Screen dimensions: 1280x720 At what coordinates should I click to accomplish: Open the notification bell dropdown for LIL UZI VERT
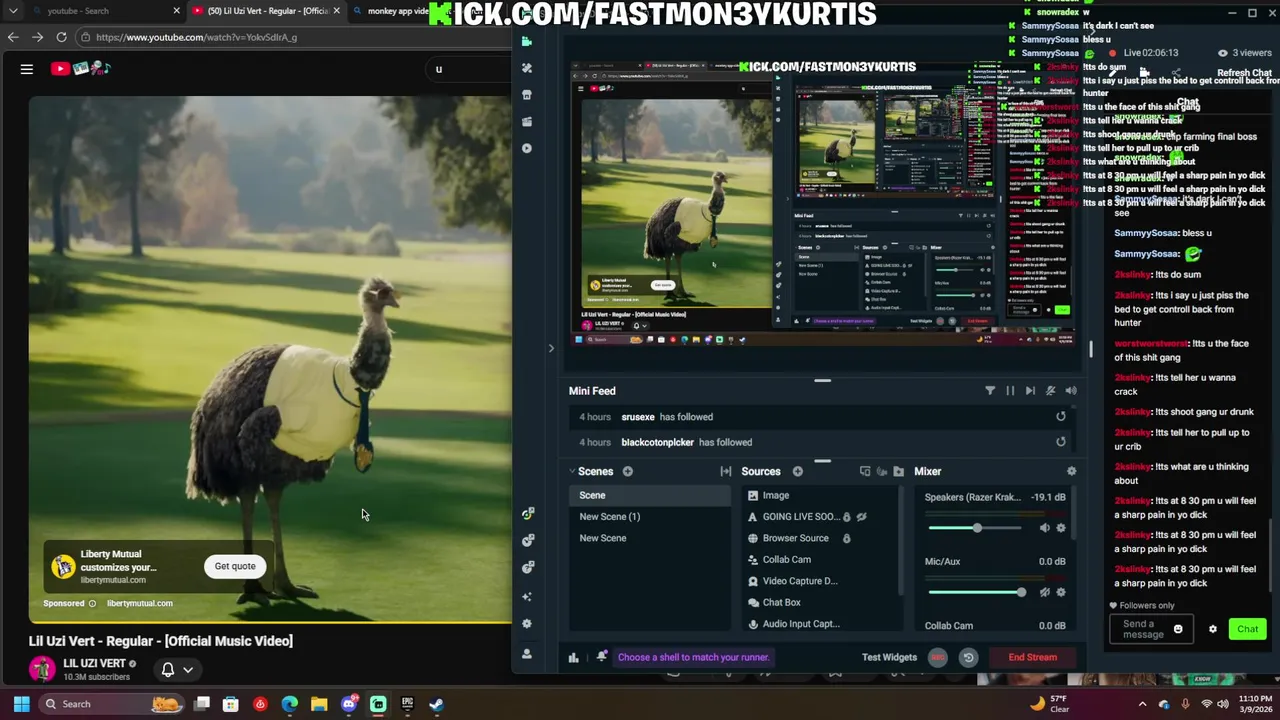tap(176, 670)
